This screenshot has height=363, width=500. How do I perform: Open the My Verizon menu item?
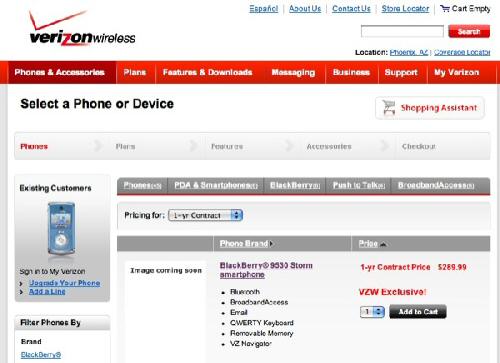[457, 72]
